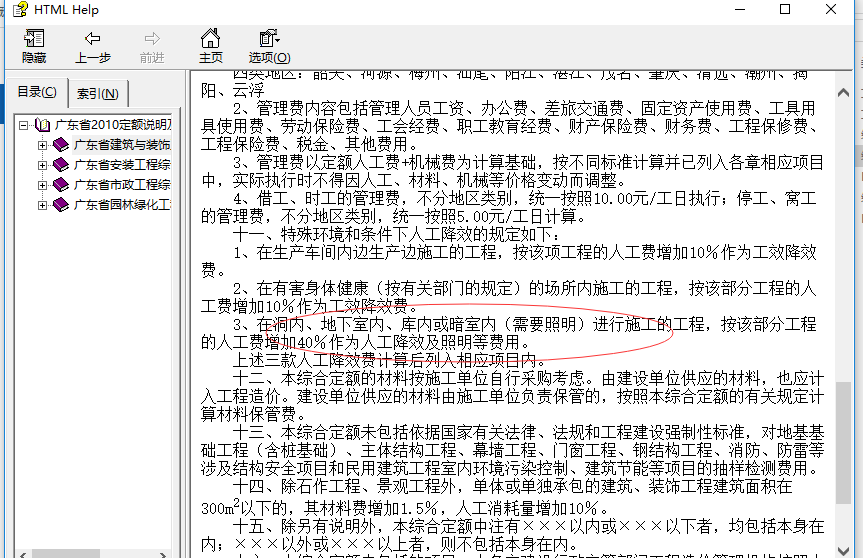Expand the 广东省园林绿化工 tree node

[x=42, y=205]
